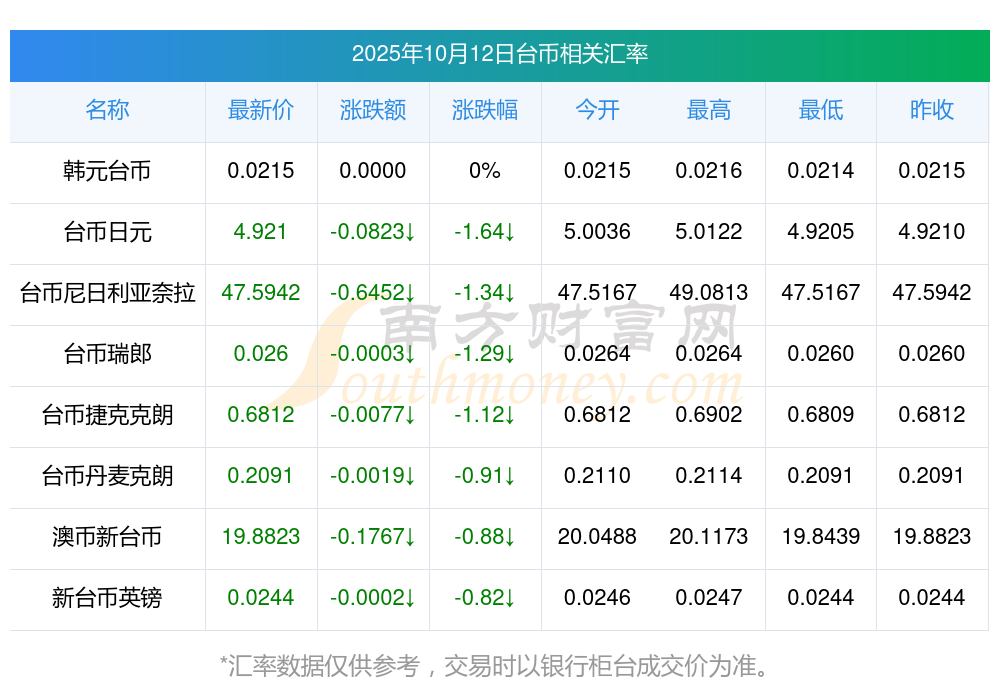Click the table title 2025年10月12日台币相关汇率
Viewport: 1000px width, 697px height.
(500, 54)
